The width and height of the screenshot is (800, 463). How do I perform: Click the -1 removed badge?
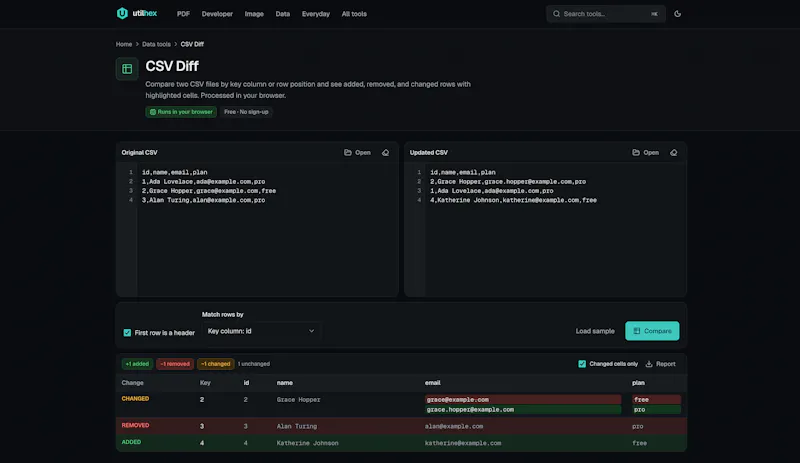pyautogui.click(x=175, y=364)
